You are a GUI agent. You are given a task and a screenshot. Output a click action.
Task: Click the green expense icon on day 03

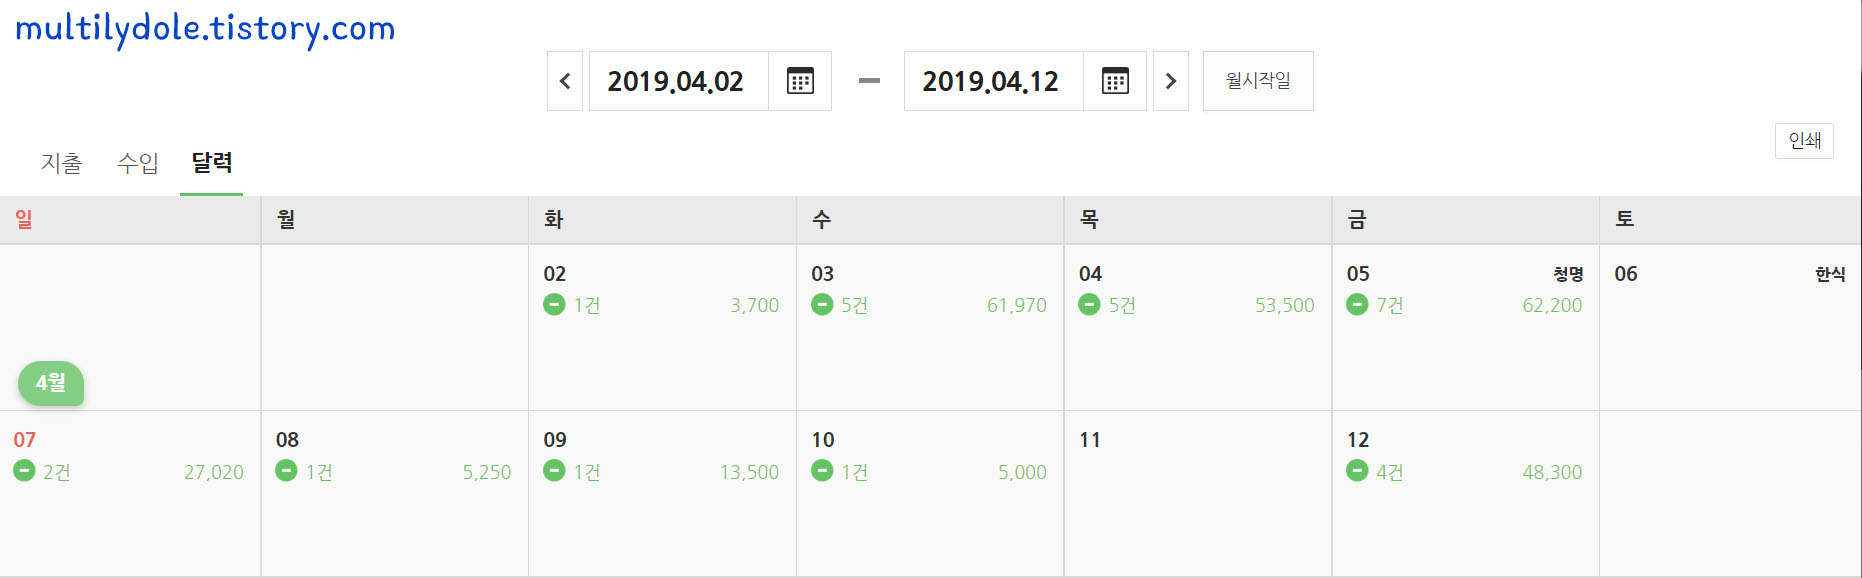pyautogui.click(x=822, y=304)
